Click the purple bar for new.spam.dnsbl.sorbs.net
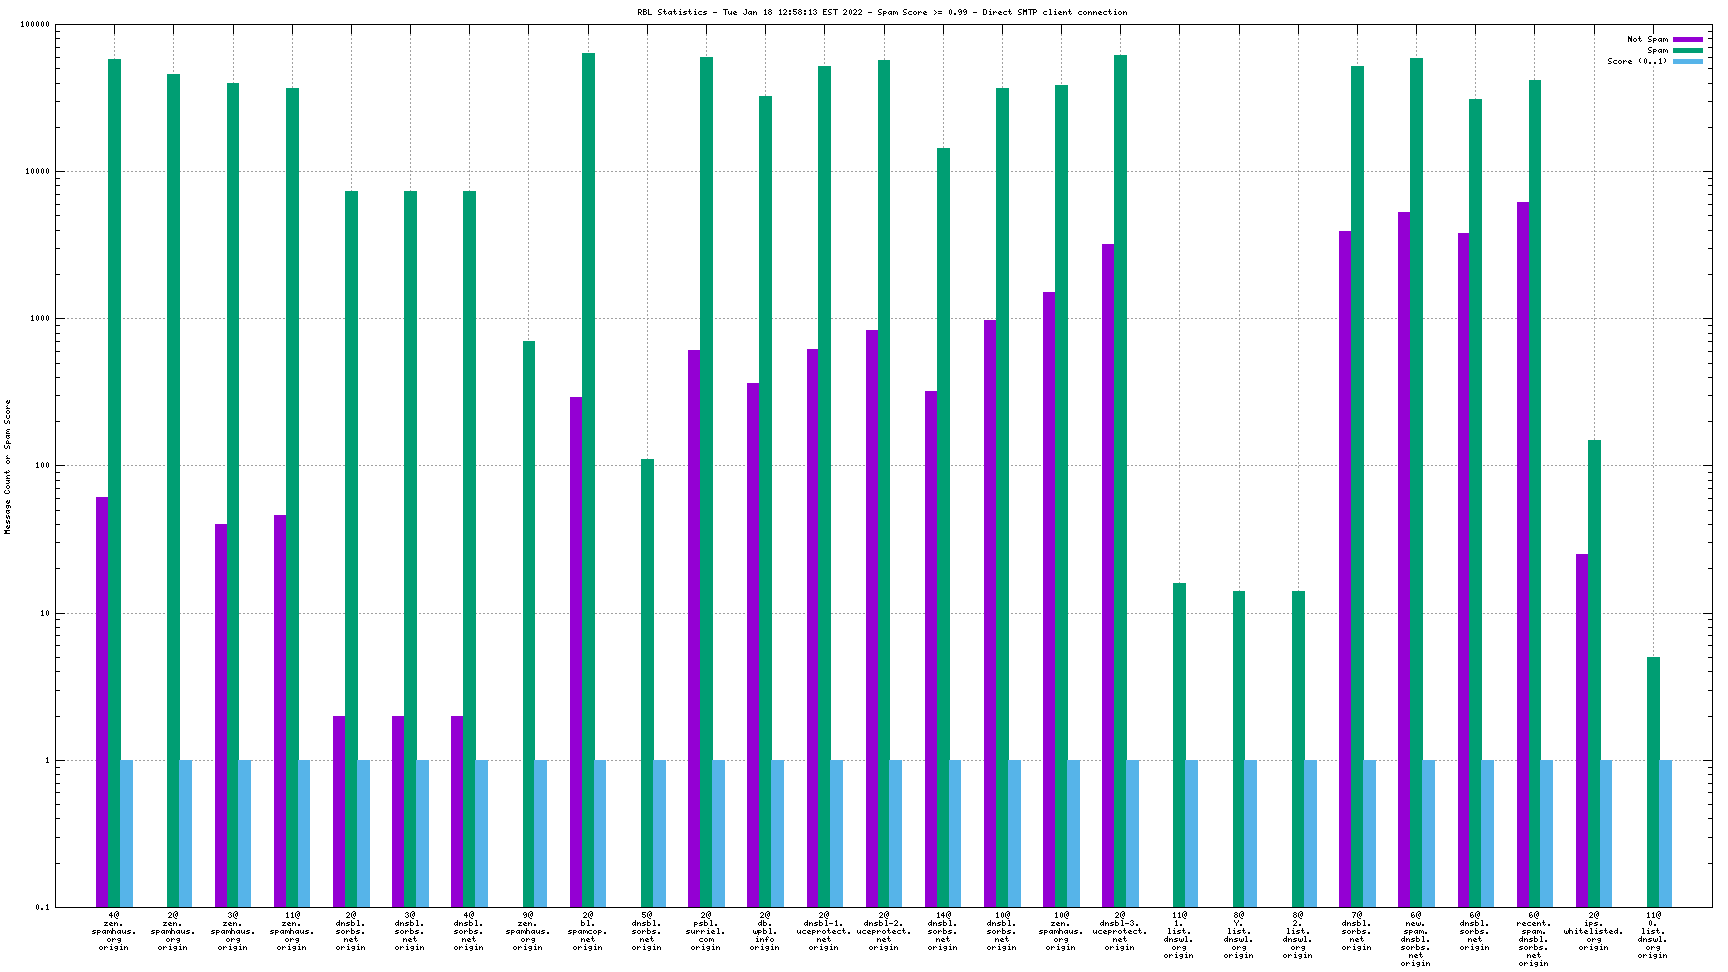1728x972 pixels. (1404, 559)
